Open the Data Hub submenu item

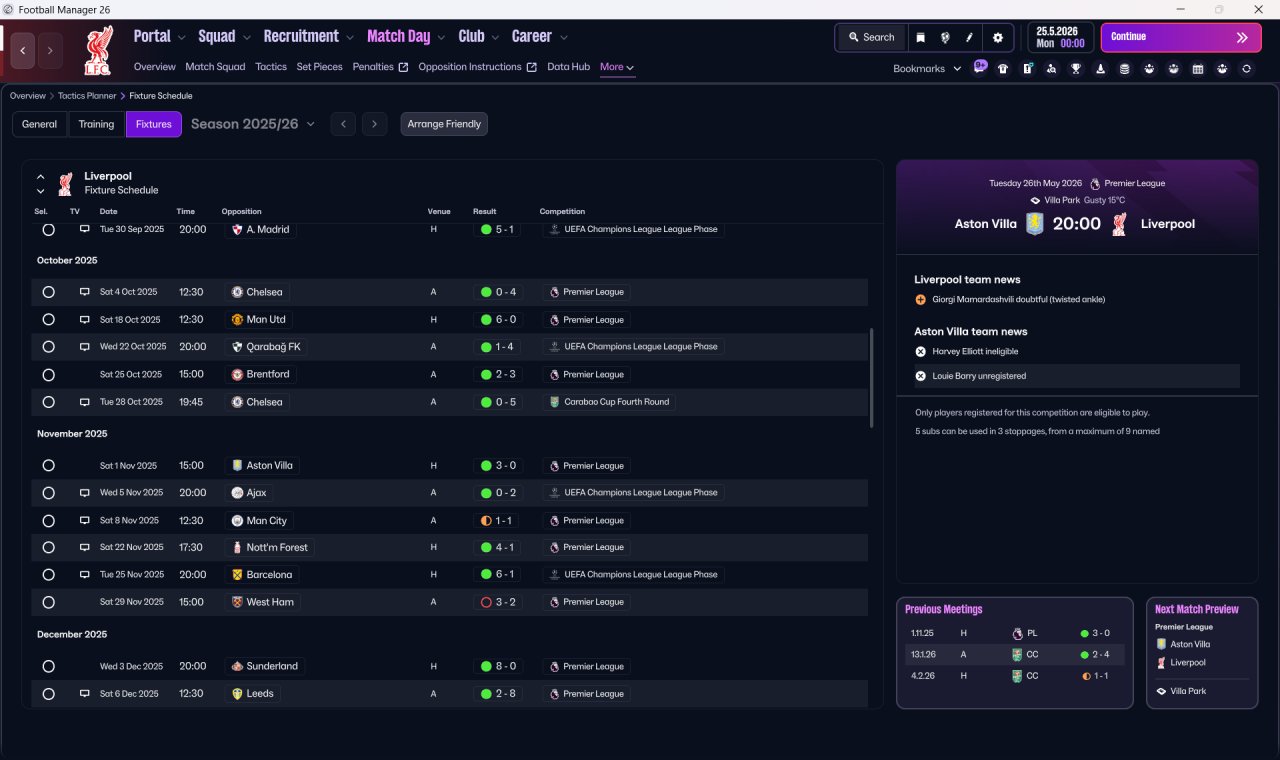[x=568, y=67]
